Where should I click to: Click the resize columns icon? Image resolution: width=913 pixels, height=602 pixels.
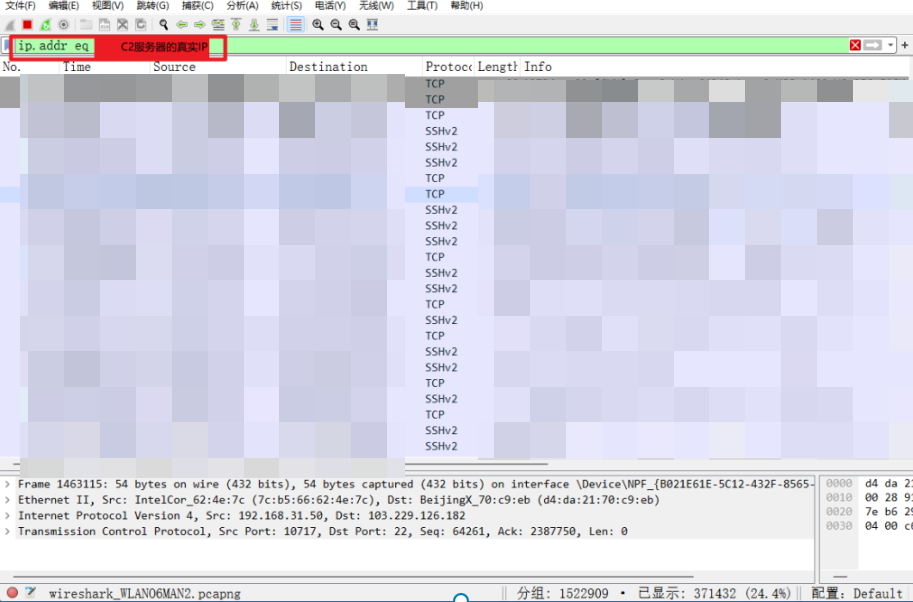click(x=372, y=24)
